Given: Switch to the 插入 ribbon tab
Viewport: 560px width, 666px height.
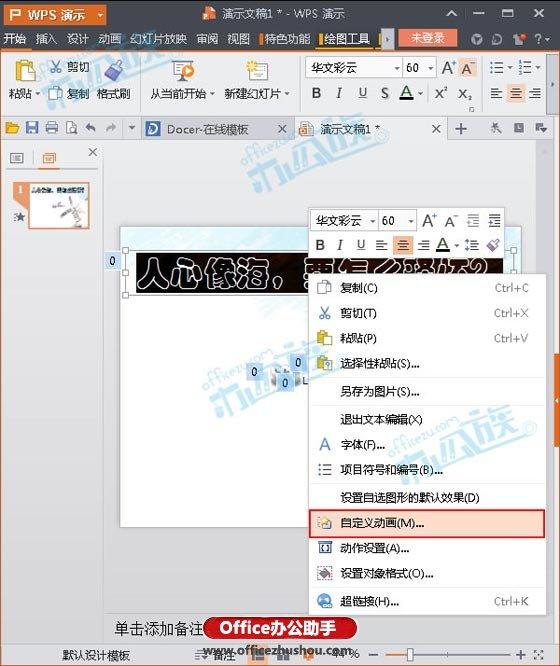Looking at the screenshot, I should pyautogui.click(x=46, y=39).
